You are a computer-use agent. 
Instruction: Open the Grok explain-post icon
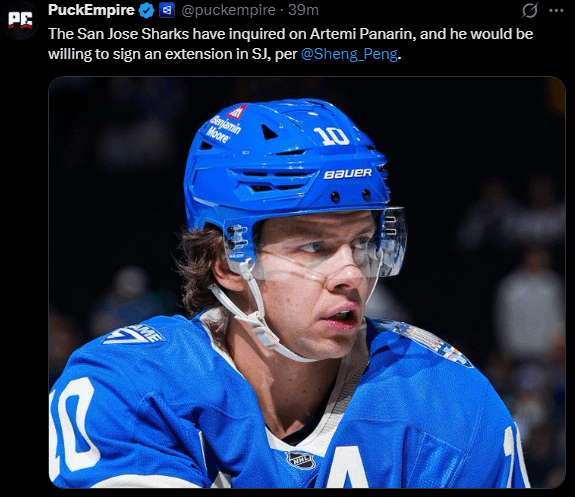click(530, 10)
